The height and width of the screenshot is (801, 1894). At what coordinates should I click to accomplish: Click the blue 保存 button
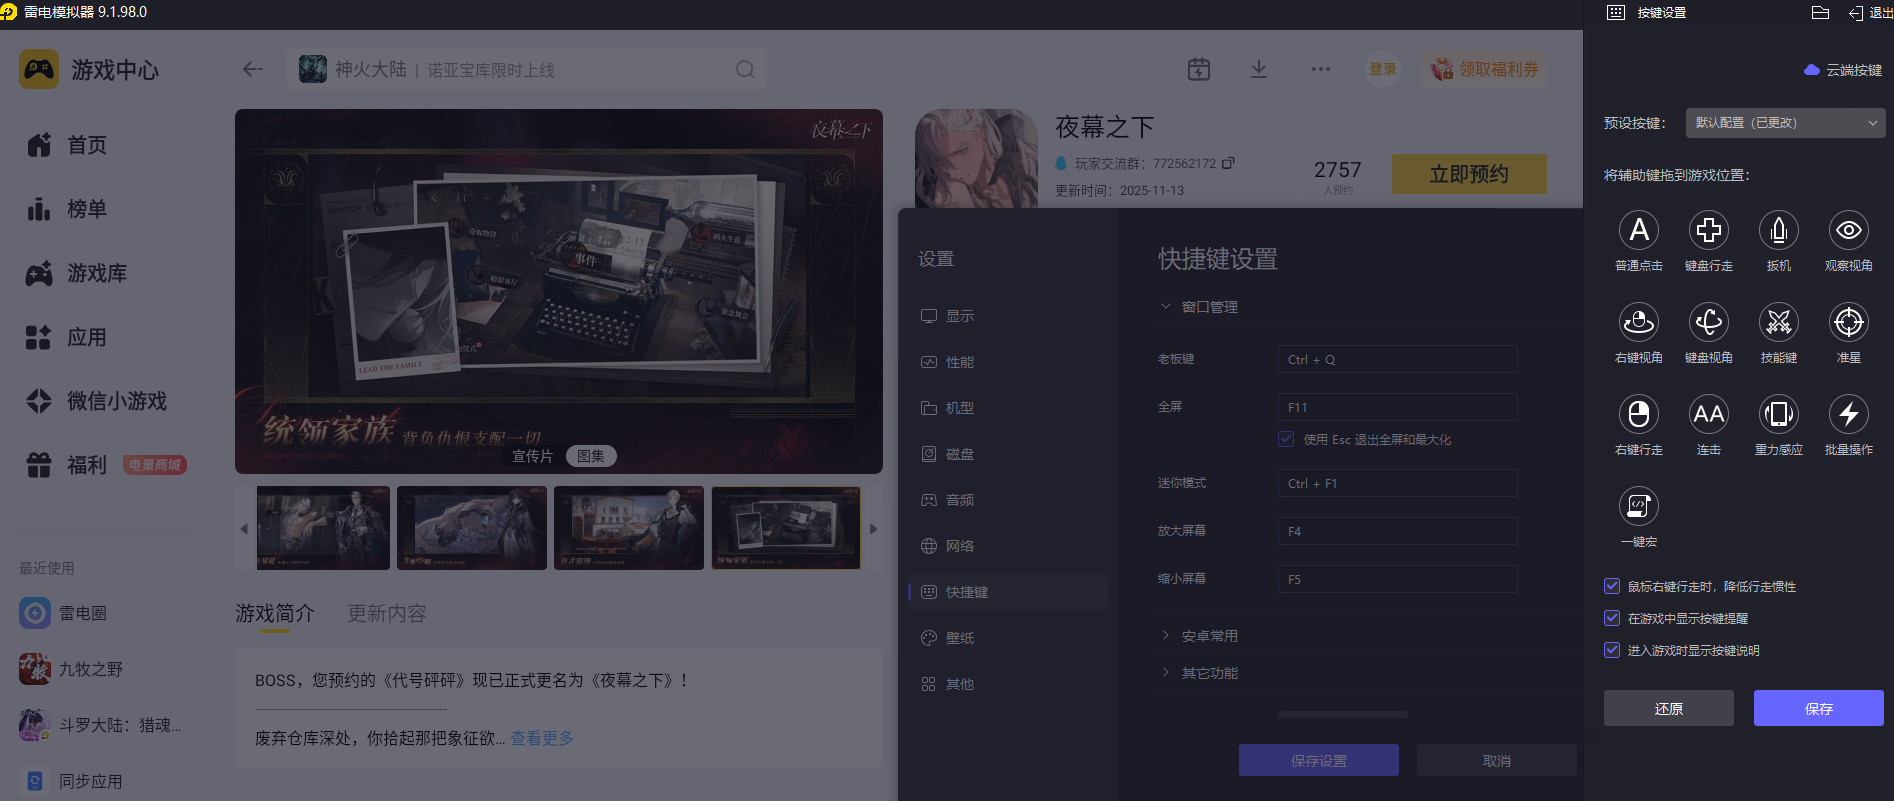coord(1818,708)
